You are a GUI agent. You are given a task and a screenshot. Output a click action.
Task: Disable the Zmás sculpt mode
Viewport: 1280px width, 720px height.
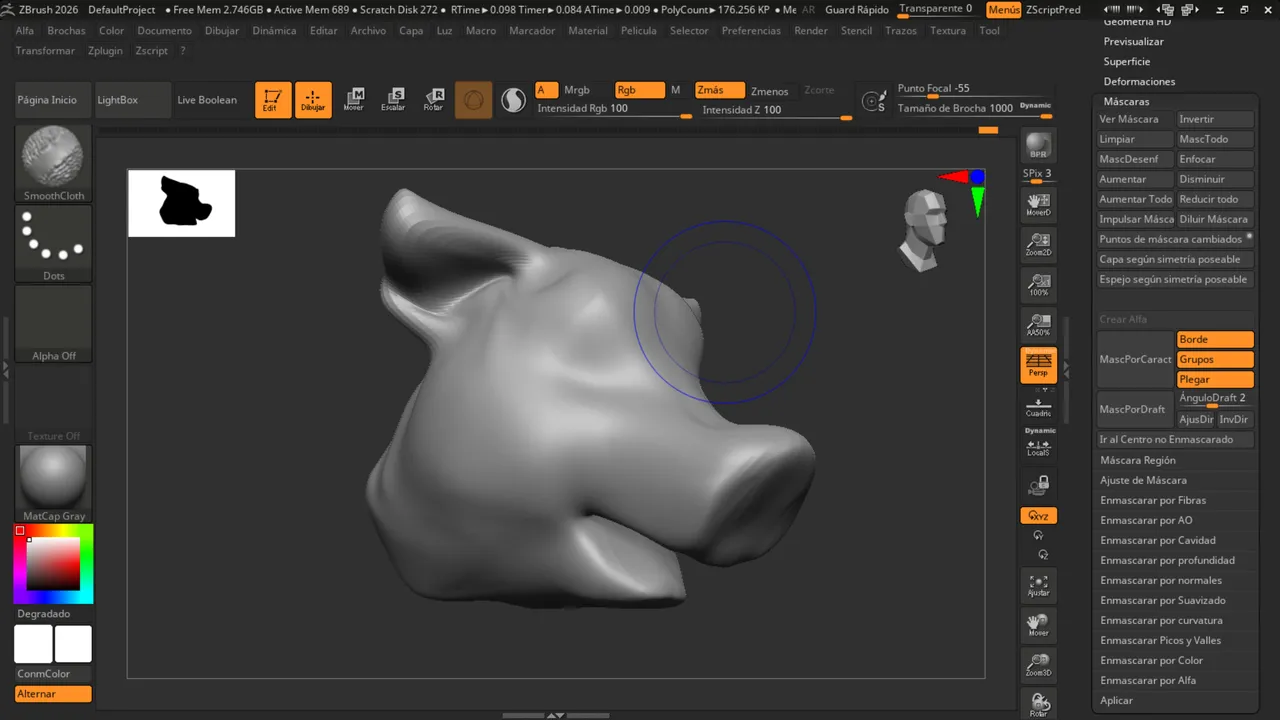pos(720,90)
